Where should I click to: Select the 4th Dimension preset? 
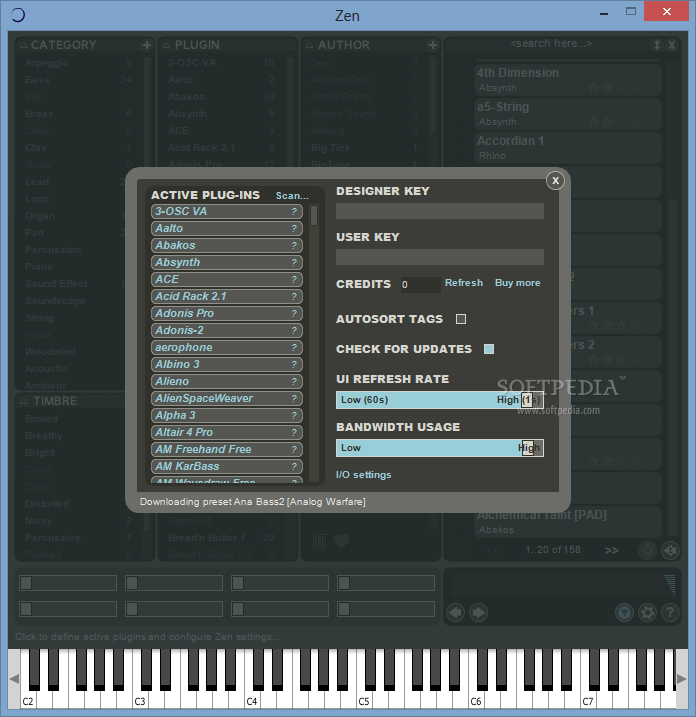pyautogui.click(x=568, y=79)
